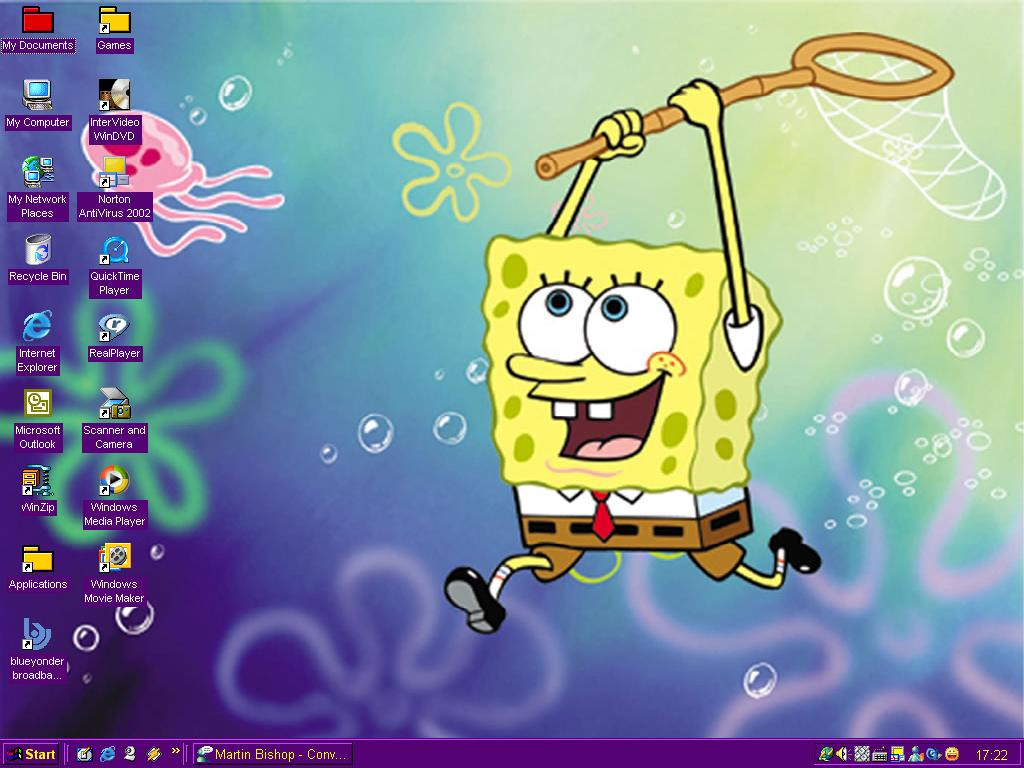
Task: Click the keyboard tray icon
Action: point(880,754)
